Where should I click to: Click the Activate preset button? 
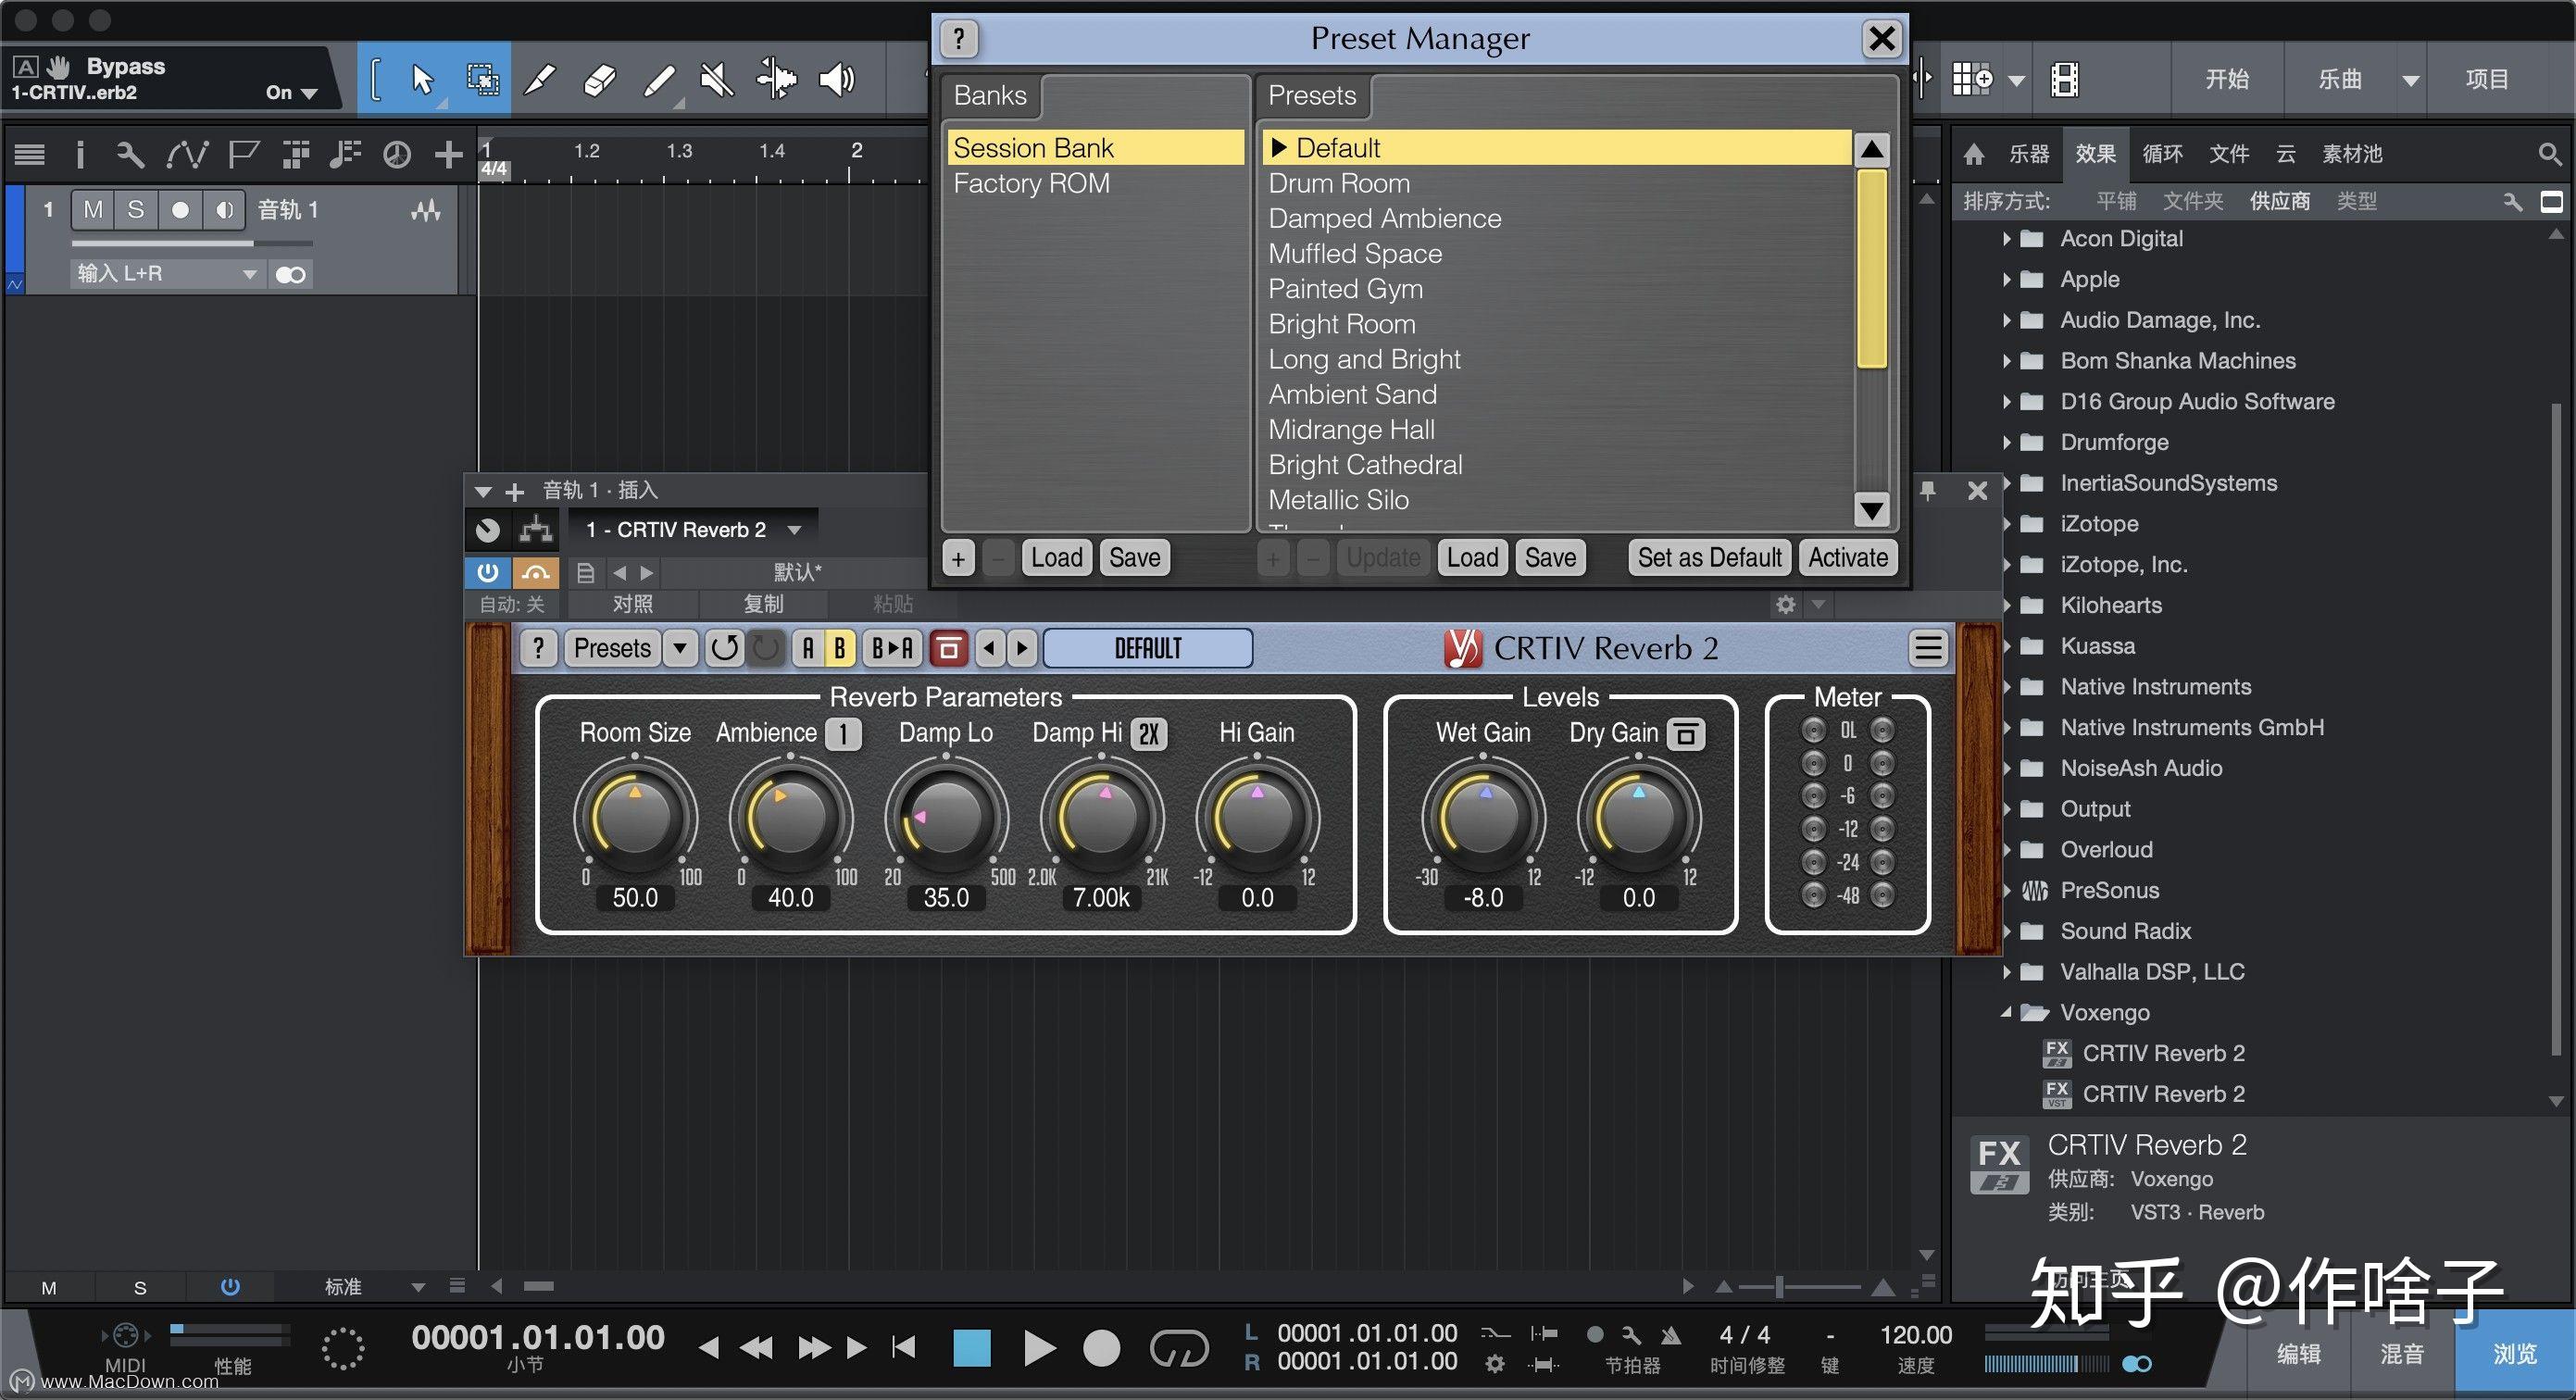[x=1847, y=558]
